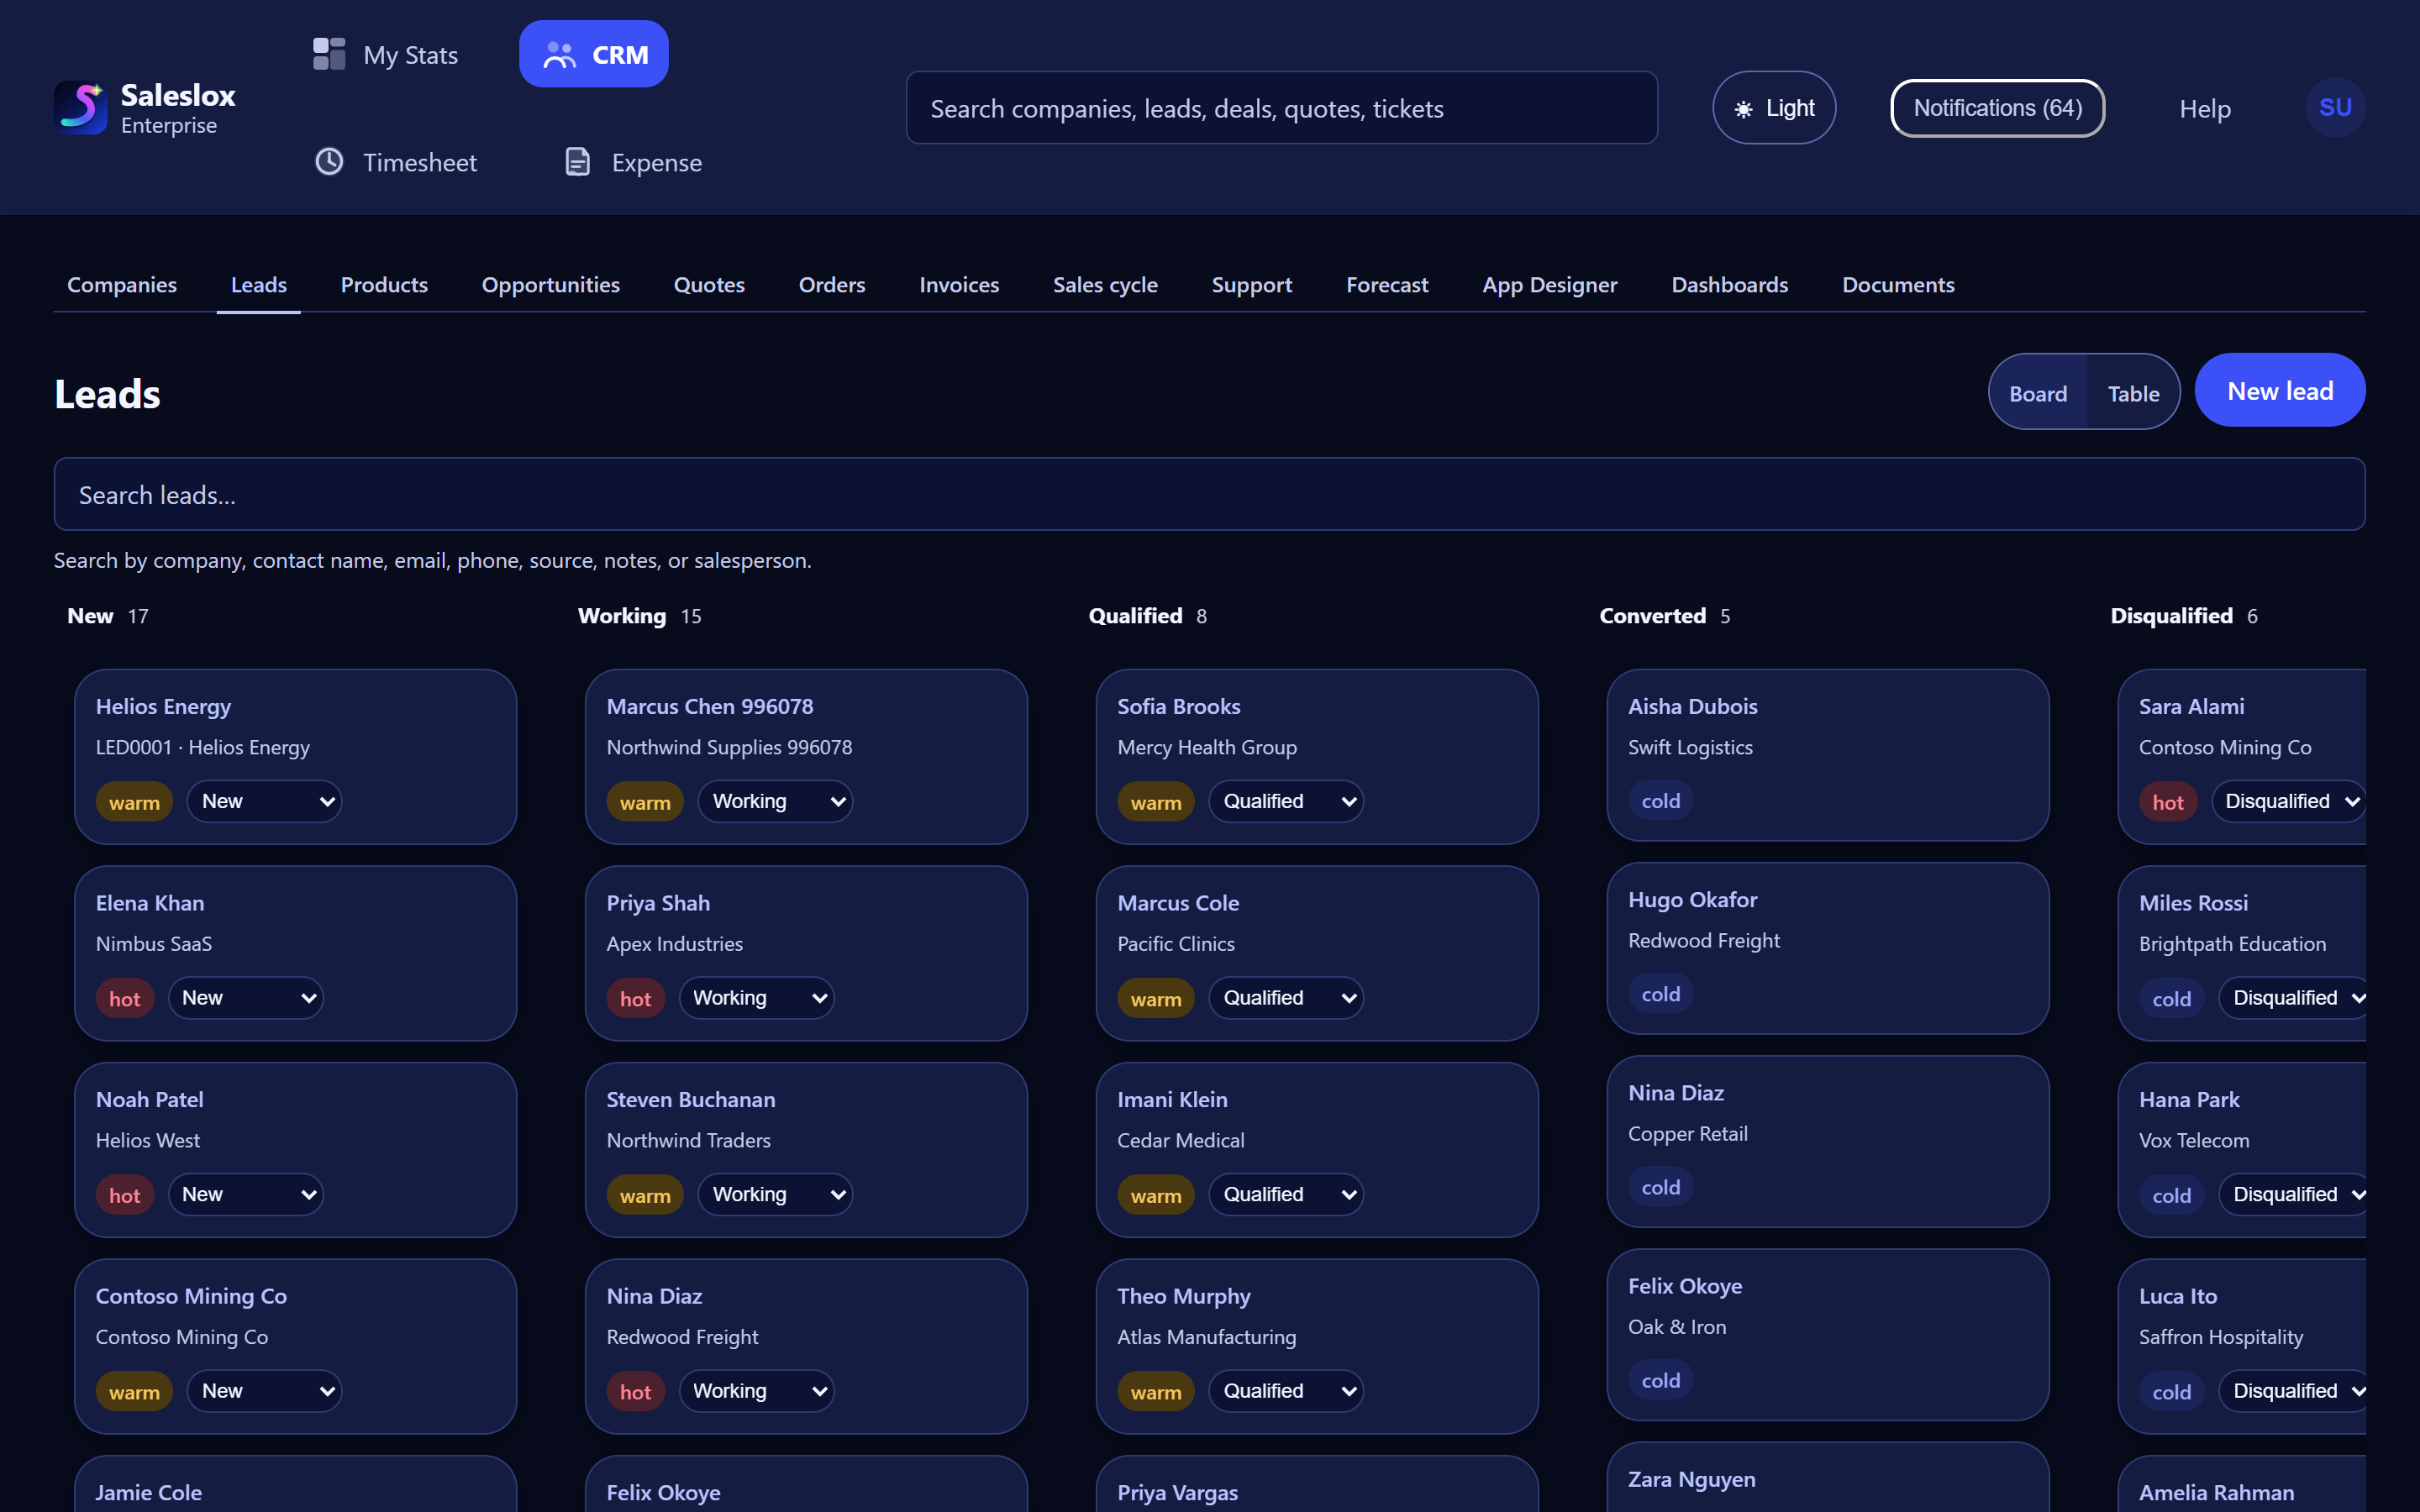Switch to Table view
Image resolution: width=2420 pixels, height=1512 pixels.
click(2133, 393)
